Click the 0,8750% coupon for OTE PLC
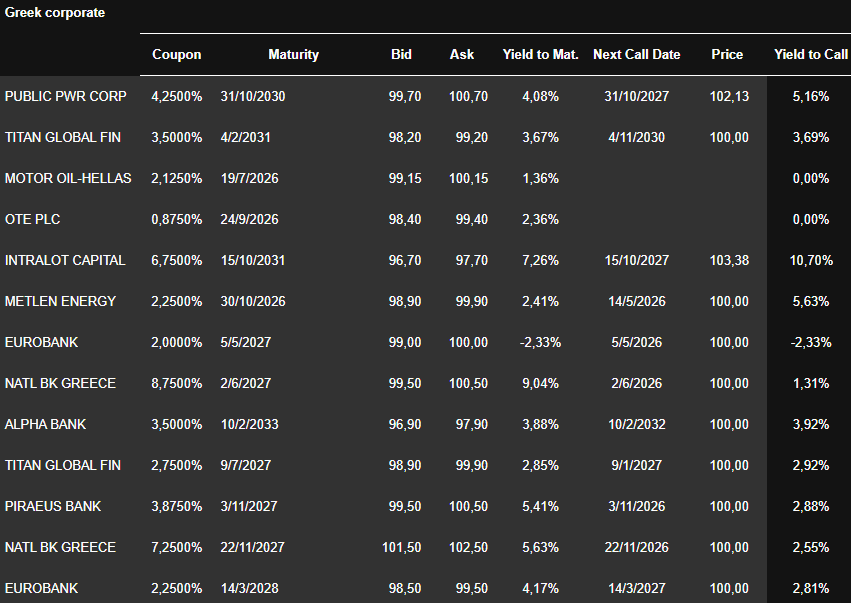This screenshot has width=851, height=603. (x=176, y=219)
